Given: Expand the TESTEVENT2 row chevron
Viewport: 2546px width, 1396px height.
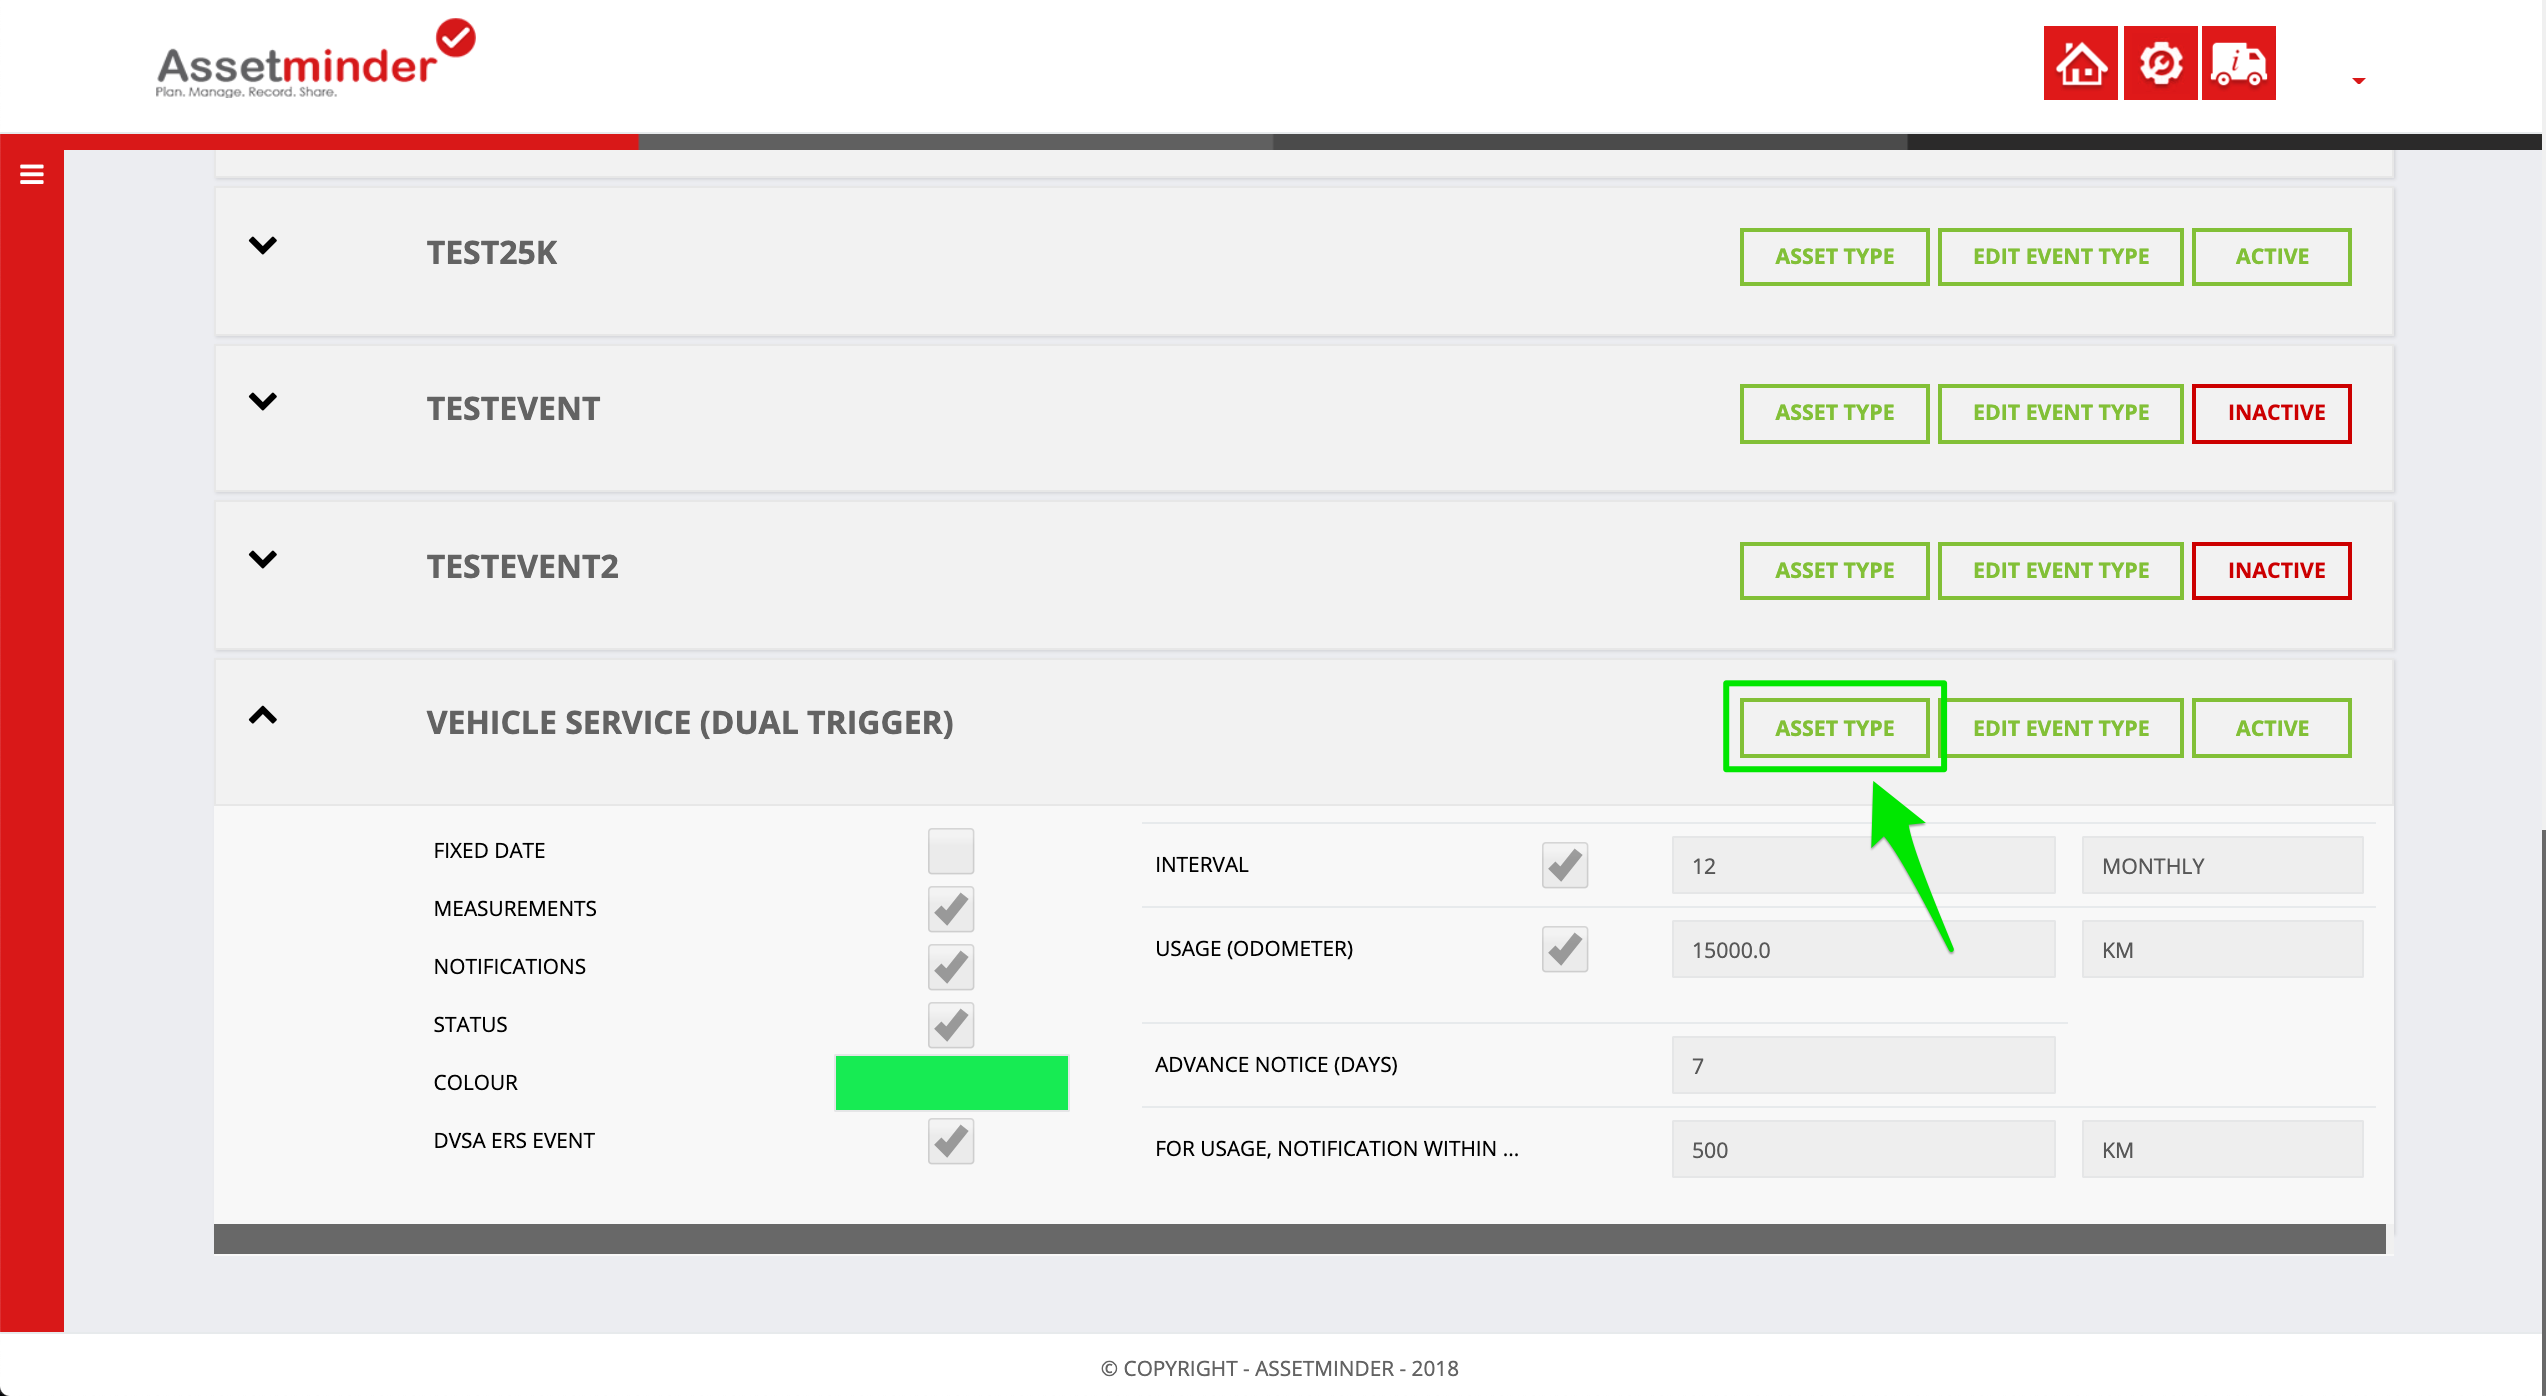Looking at the screenshot, I should click(262, 559).
